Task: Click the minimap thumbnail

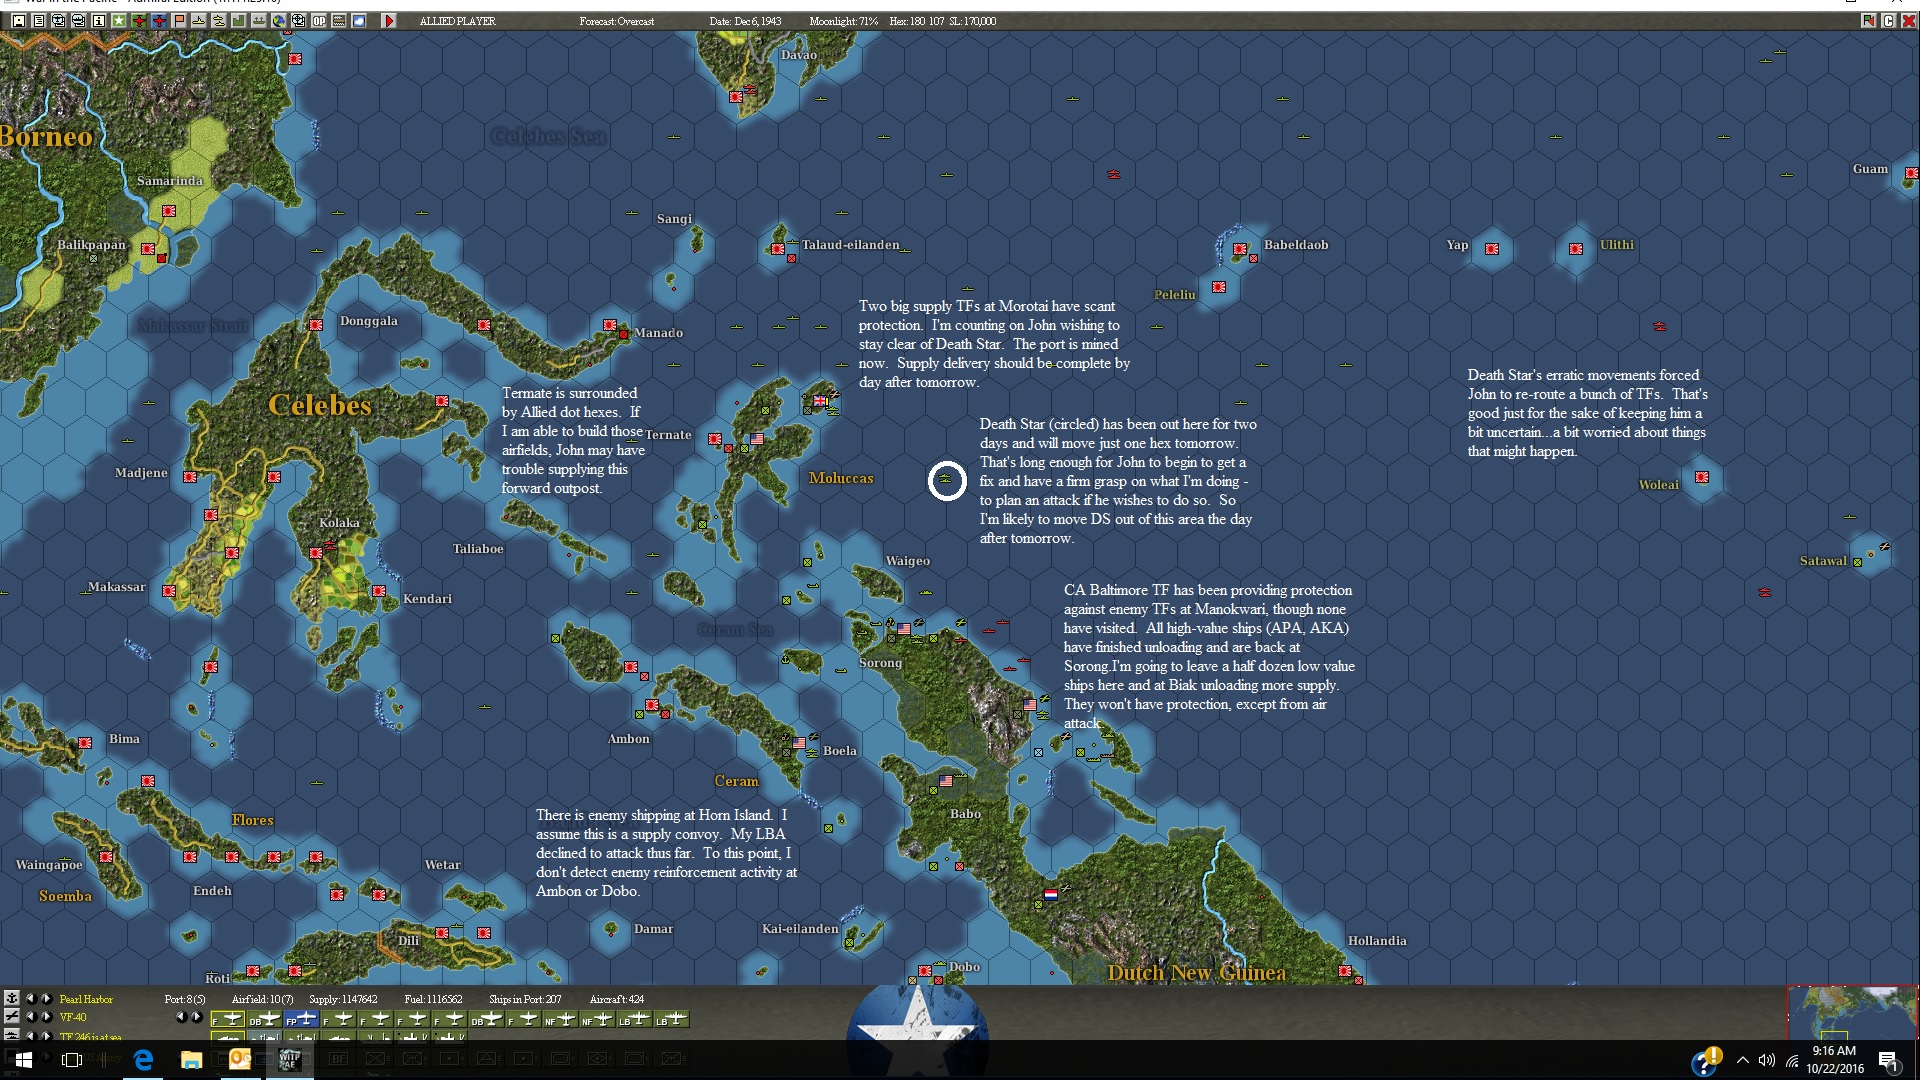Action: pyautogui.click(x=1853, y=1012)
